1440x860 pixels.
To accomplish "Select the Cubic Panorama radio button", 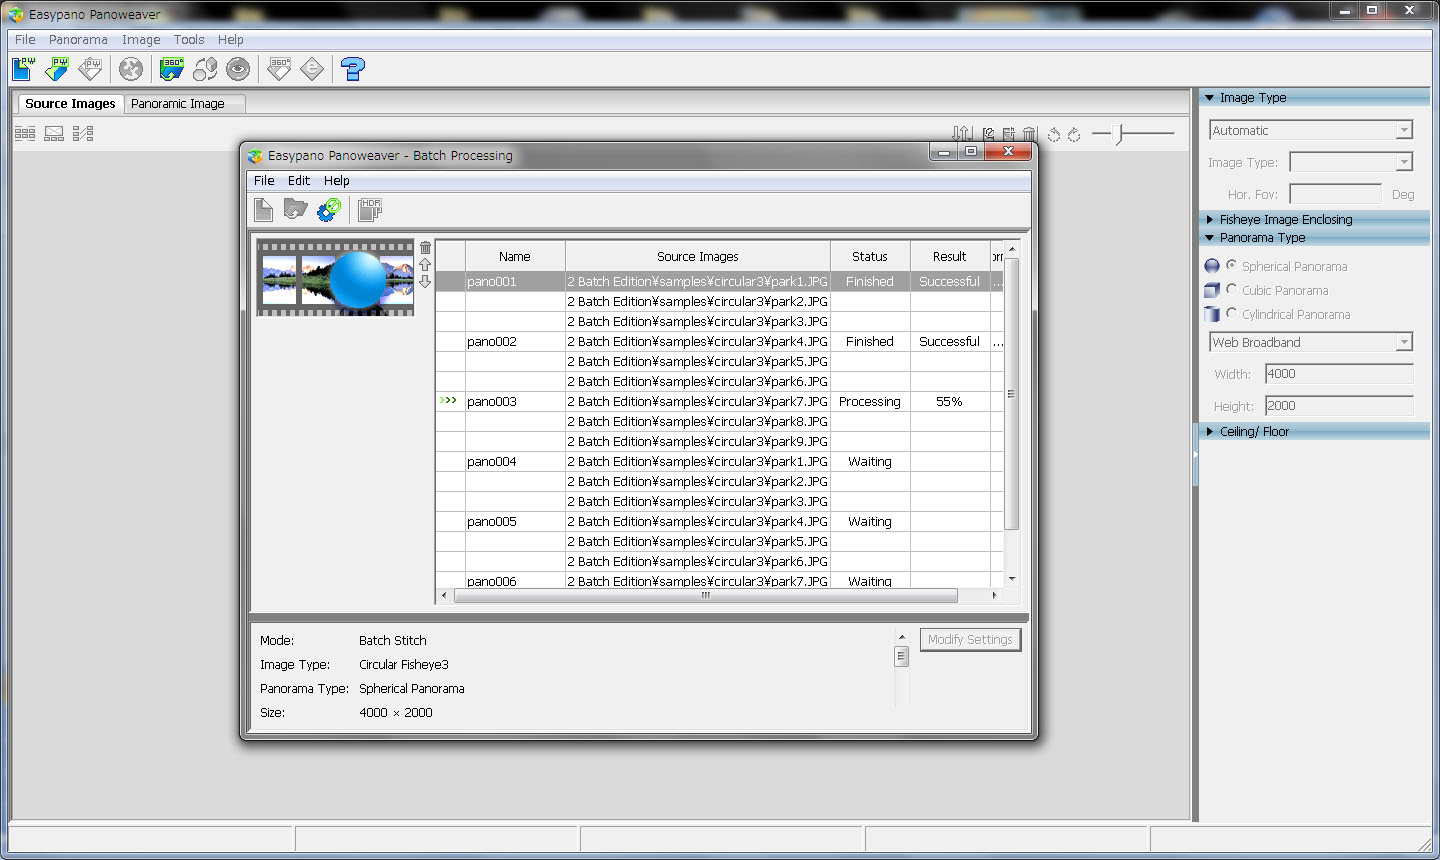I will (x=1232, y=289).
